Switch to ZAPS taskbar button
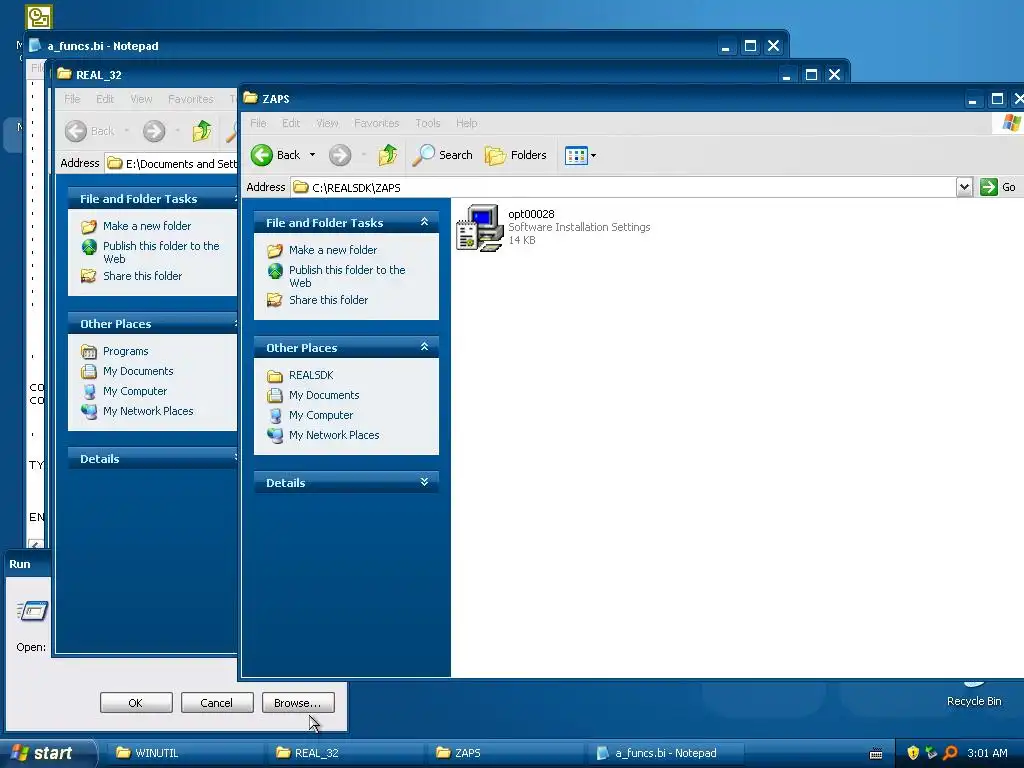Image resolution: width=1024 pixels, height=768 pixels. pyautogui.click(x=504, y=753)
